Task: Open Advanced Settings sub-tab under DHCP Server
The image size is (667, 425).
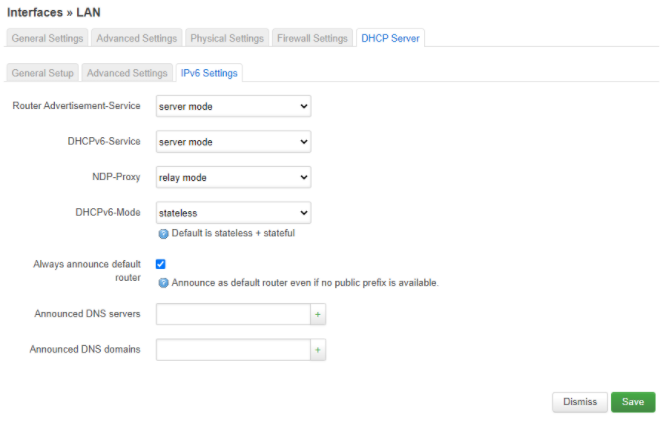Action: coord(127,73)
